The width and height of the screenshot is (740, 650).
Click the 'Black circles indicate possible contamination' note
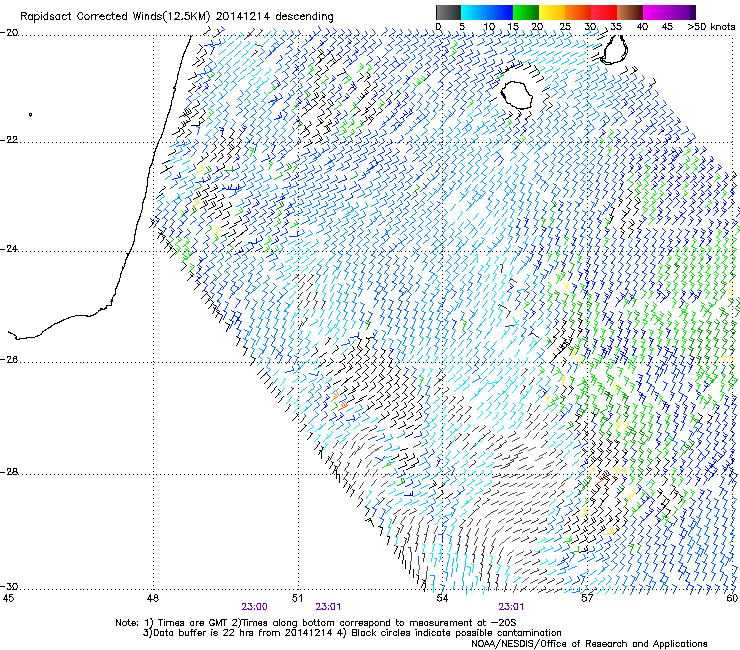(x=456, y=633)
